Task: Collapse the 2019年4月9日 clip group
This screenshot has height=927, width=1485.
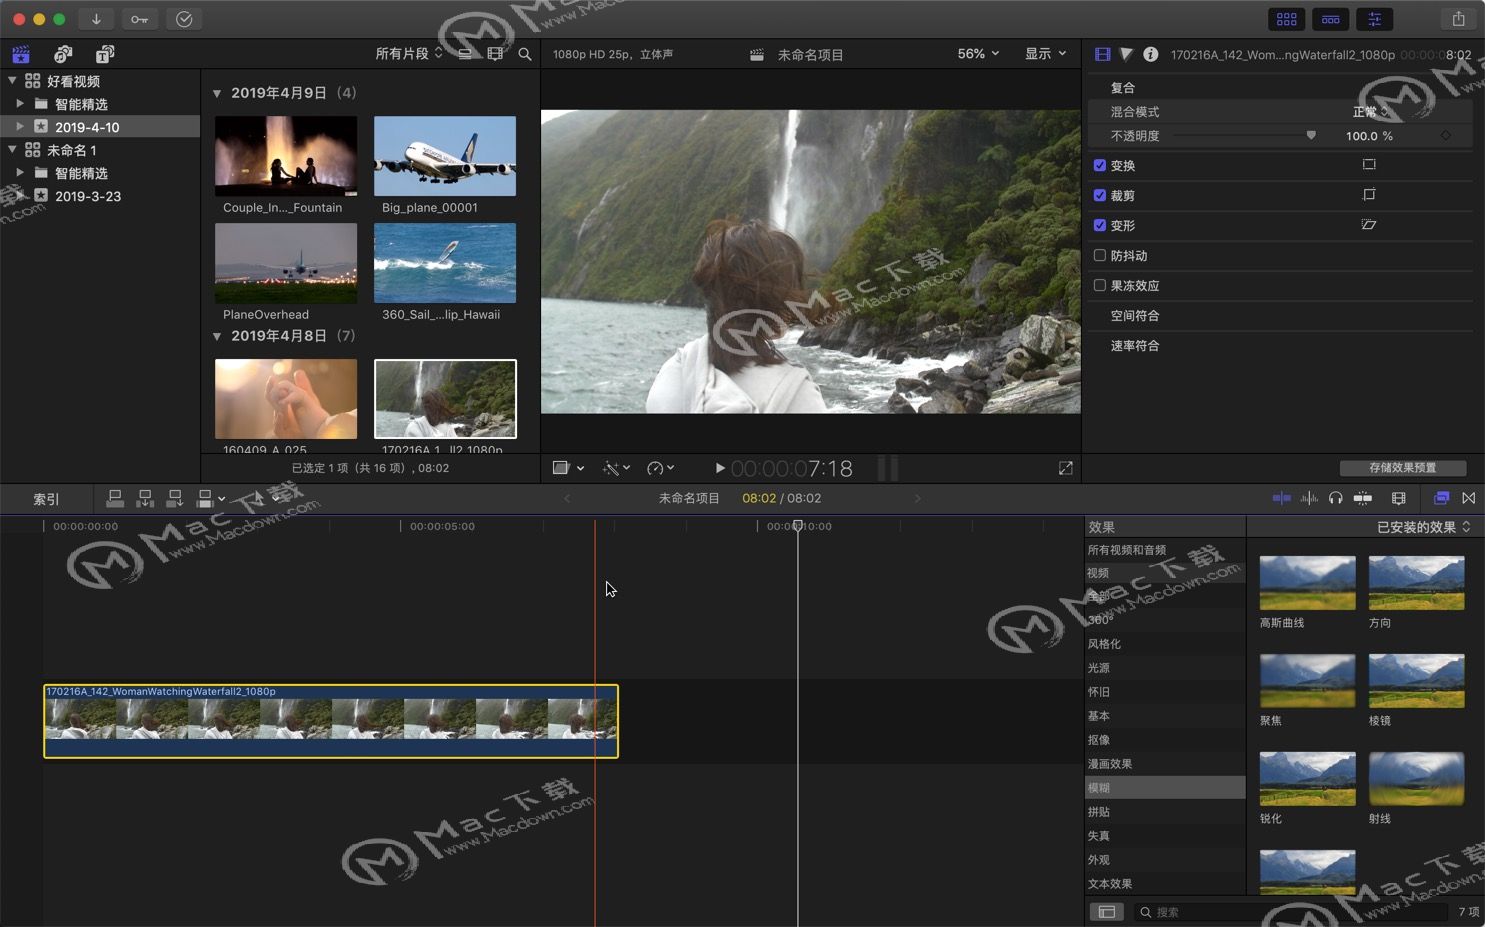Action: pos(217,93)
